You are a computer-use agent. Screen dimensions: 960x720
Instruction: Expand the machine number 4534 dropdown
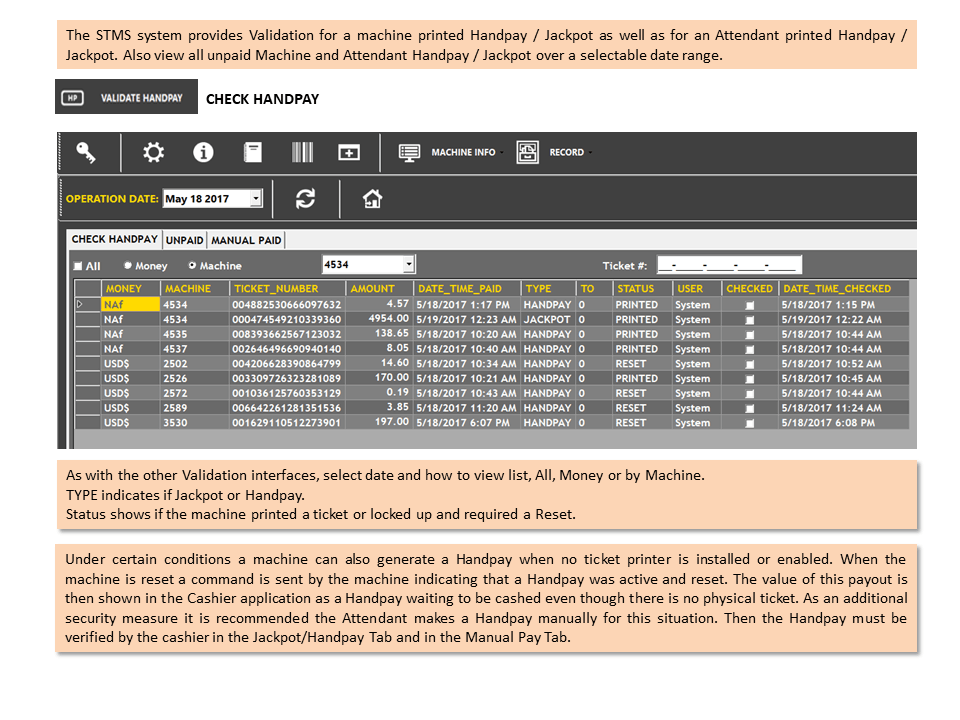(x=409, y=264)
